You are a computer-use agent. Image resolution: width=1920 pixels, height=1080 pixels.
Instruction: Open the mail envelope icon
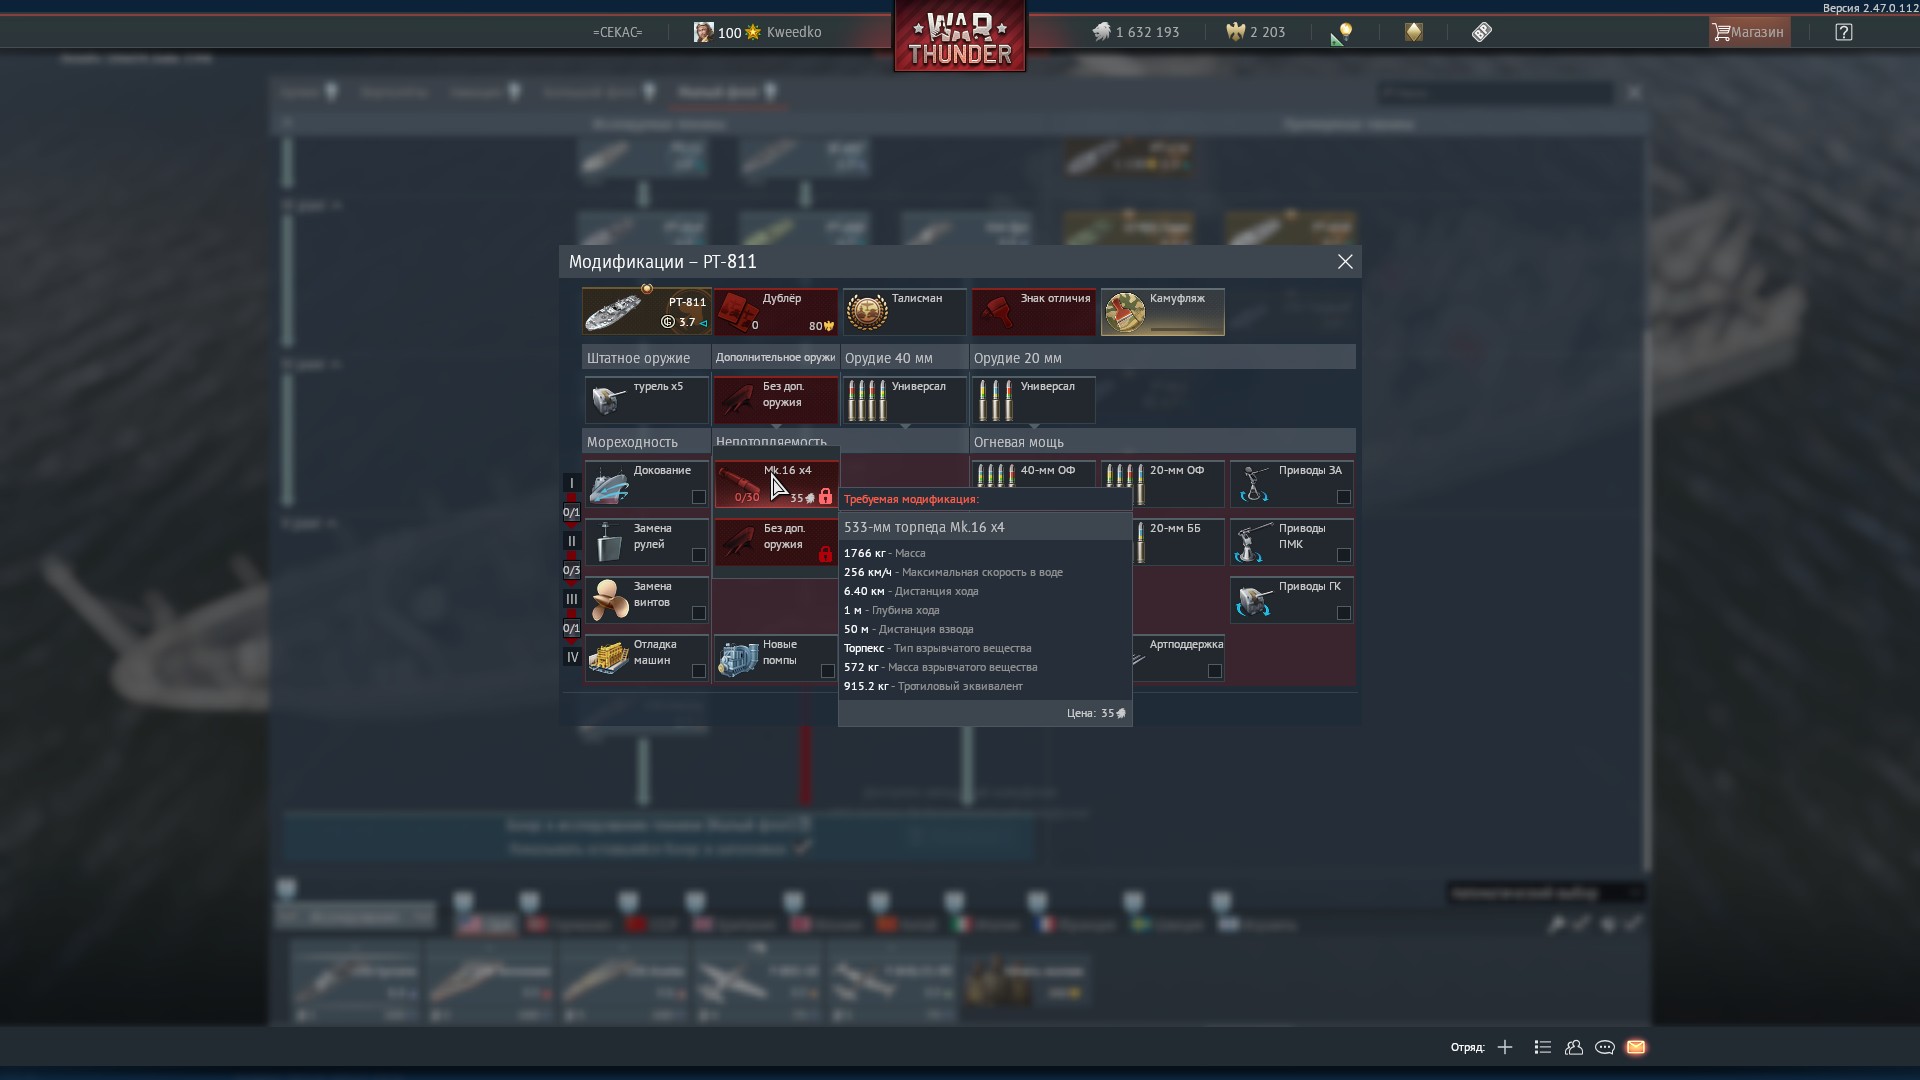[1636, 1047]
